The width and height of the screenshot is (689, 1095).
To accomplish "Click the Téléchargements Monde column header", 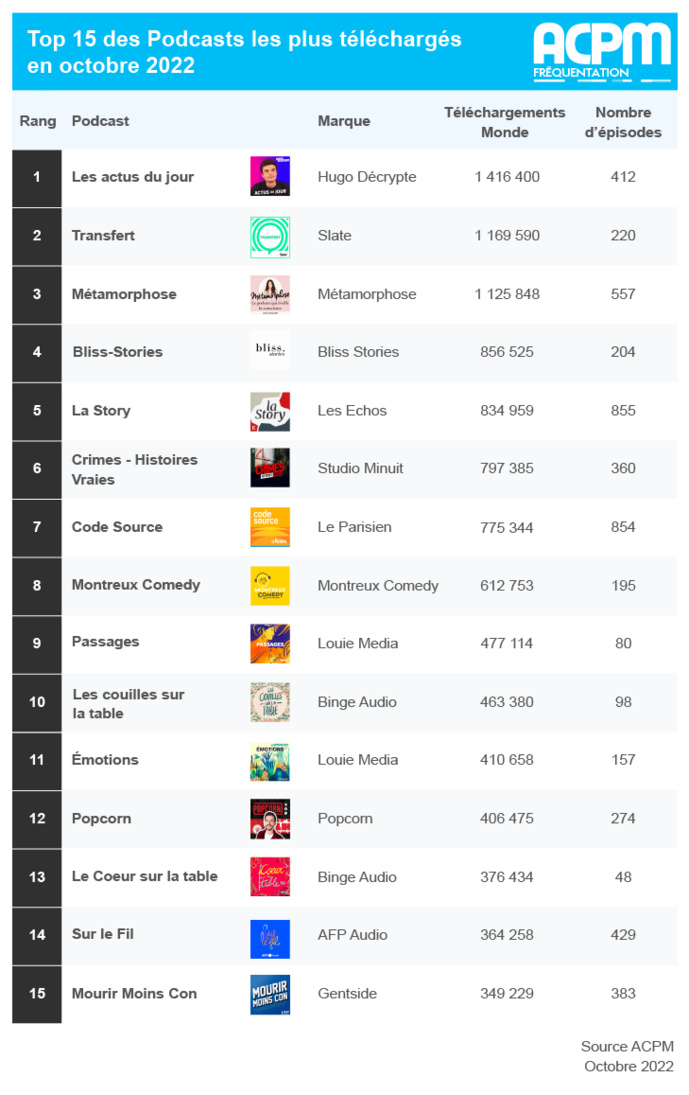I will click(504, 122).
